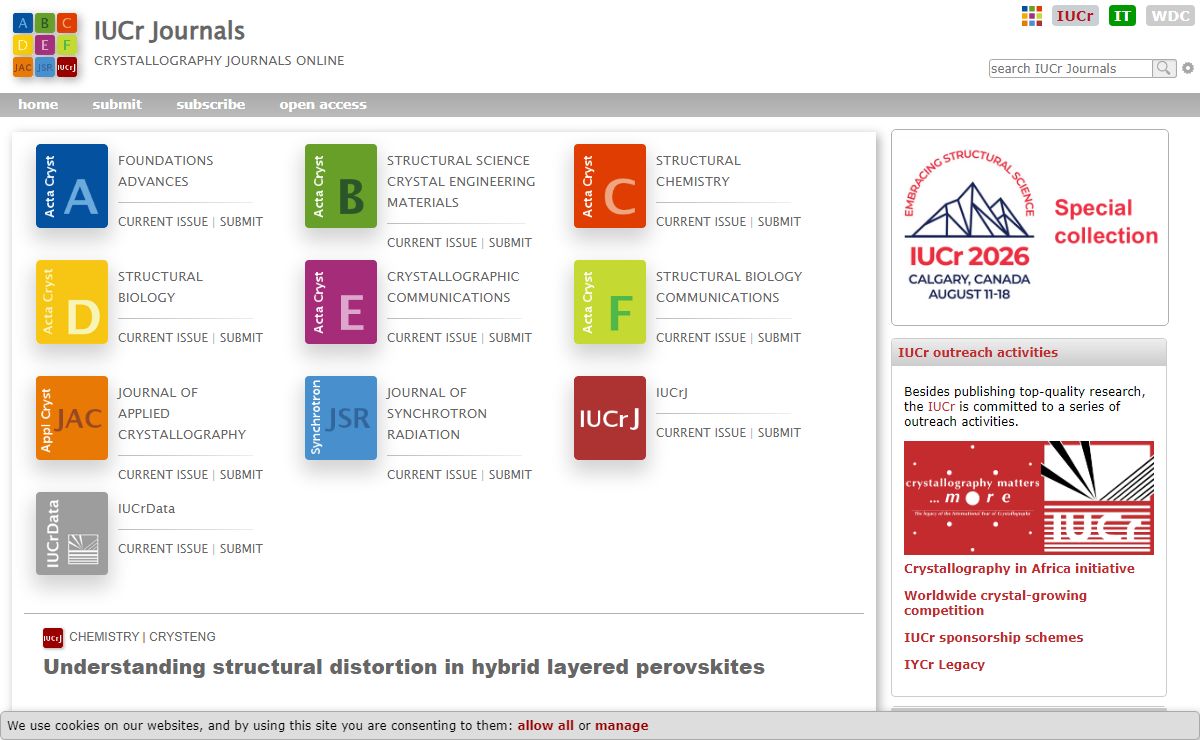Image resolution: width=1200 pixels, height=740 pixels.
Task: Click SUBMIT for Structural Chemistry
Action: (x=779, y=222)
